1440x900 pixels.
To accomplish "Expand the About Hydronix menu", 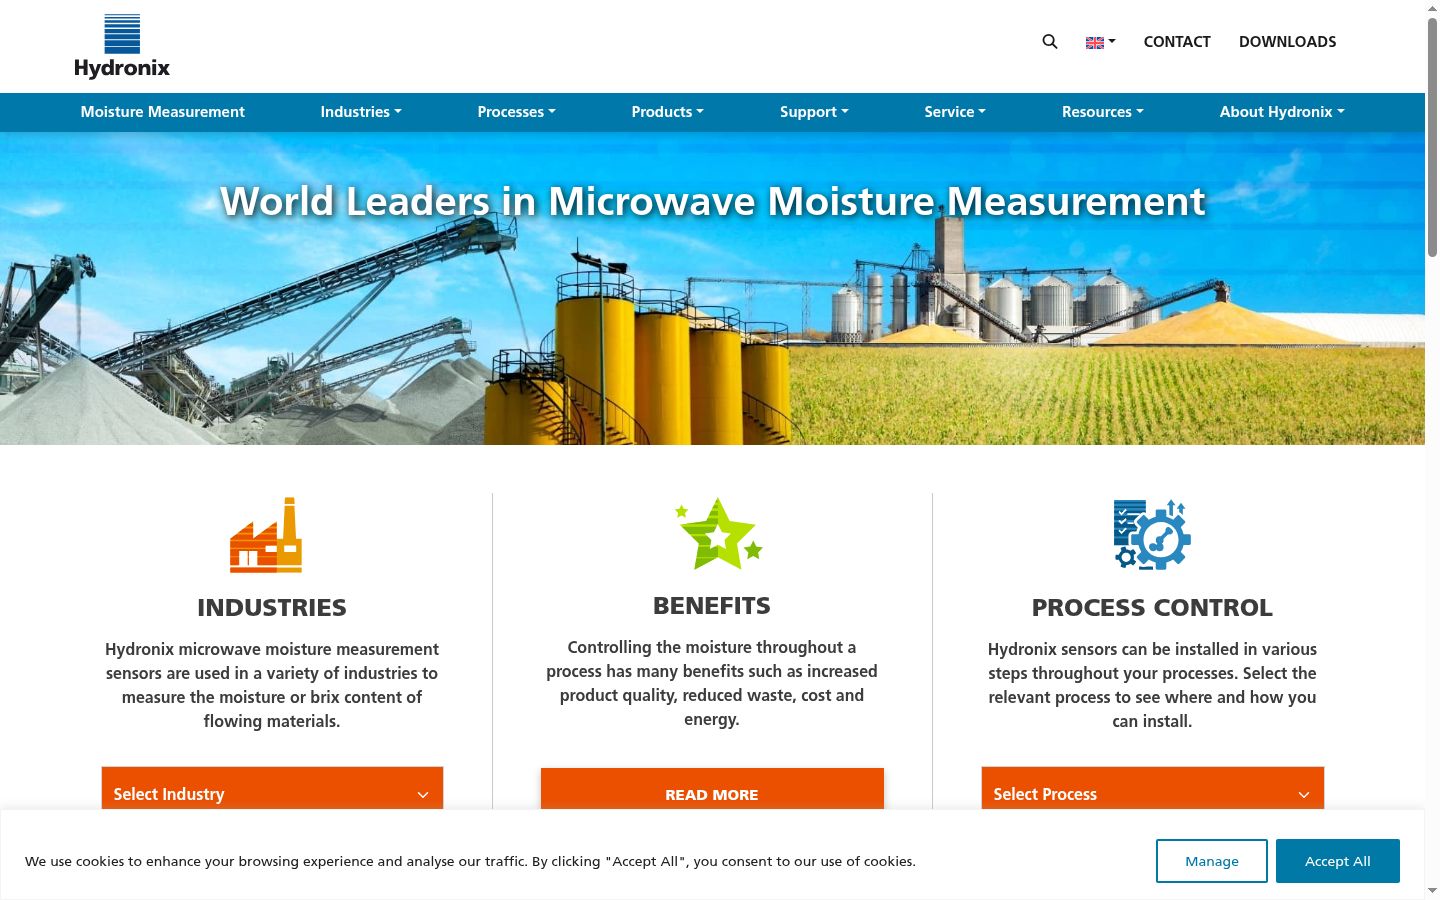I will [1282, 112].
